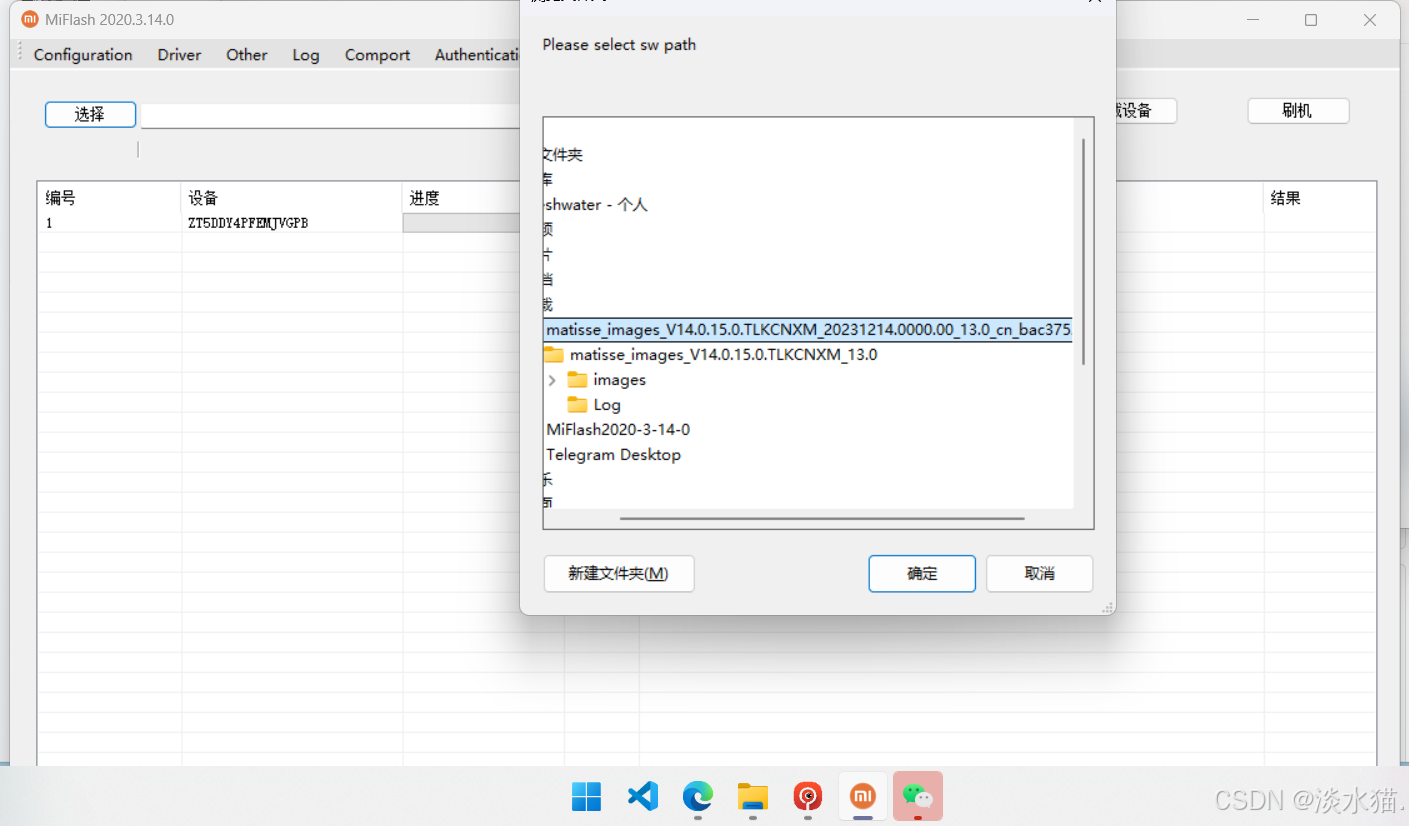Select the MiFlash2020-3-14-0 folder
1409x826 pixels.
click(x=618, y=430)
